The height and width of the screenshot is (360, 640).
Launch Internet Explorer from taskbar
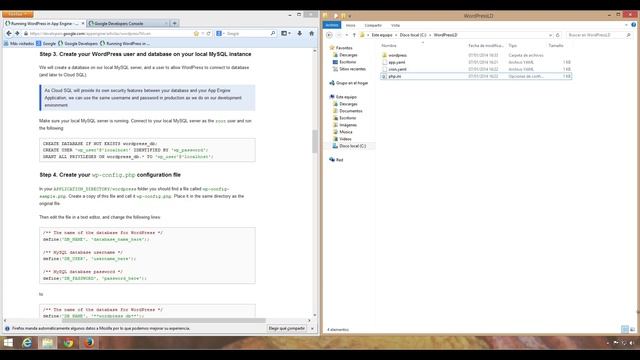coord(27,342)
